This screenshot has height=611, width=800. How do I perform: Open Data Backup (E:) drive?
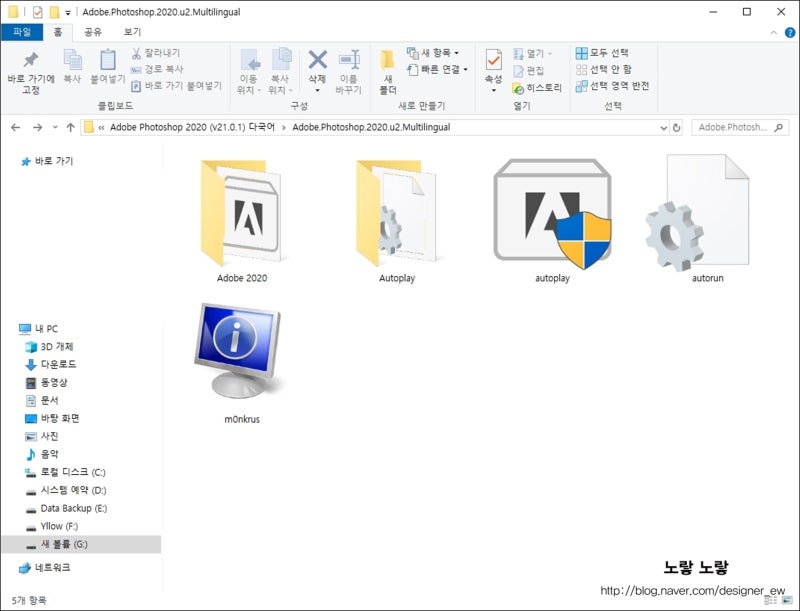coord(66,508)
